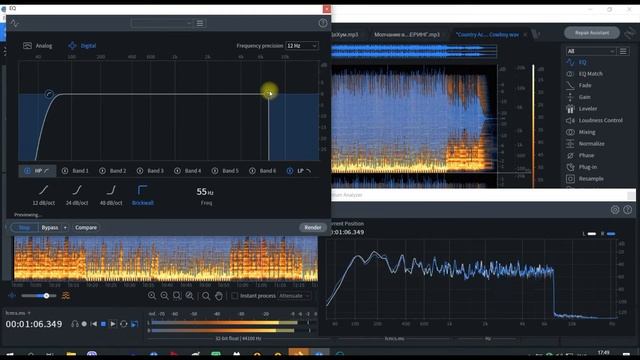
Task: Click the transport play button
Action: tap(113, 324)
